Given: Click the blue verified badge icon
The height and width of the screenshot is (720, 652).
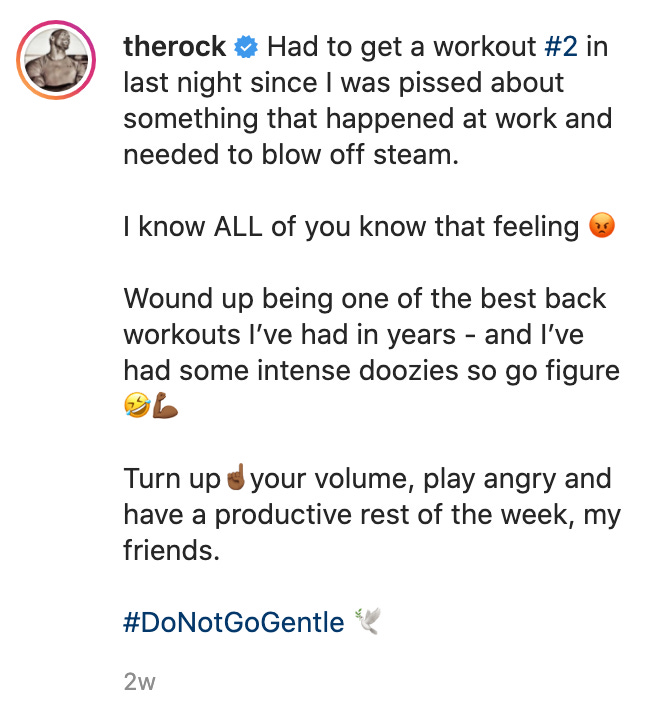Looking at the screenshot, I should 246,47.
